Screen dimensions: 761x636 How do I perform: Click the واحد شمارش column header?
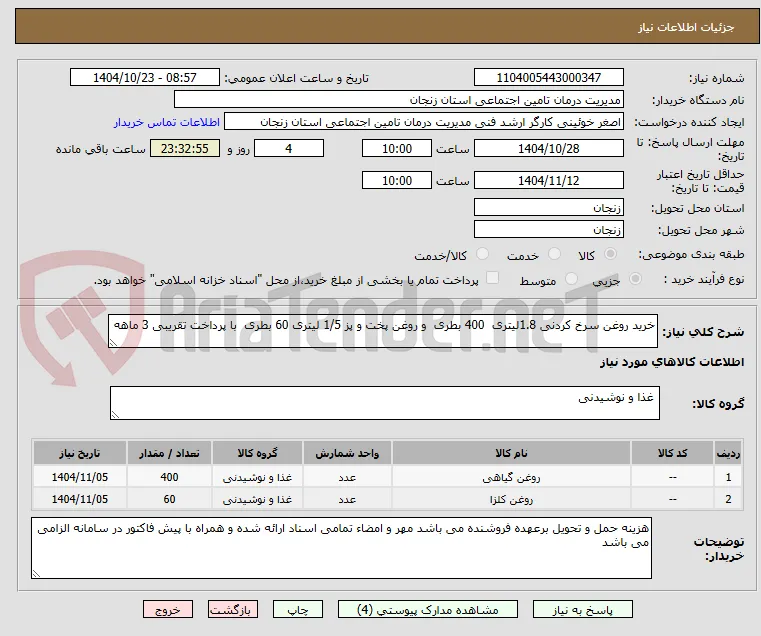point(347,453)
